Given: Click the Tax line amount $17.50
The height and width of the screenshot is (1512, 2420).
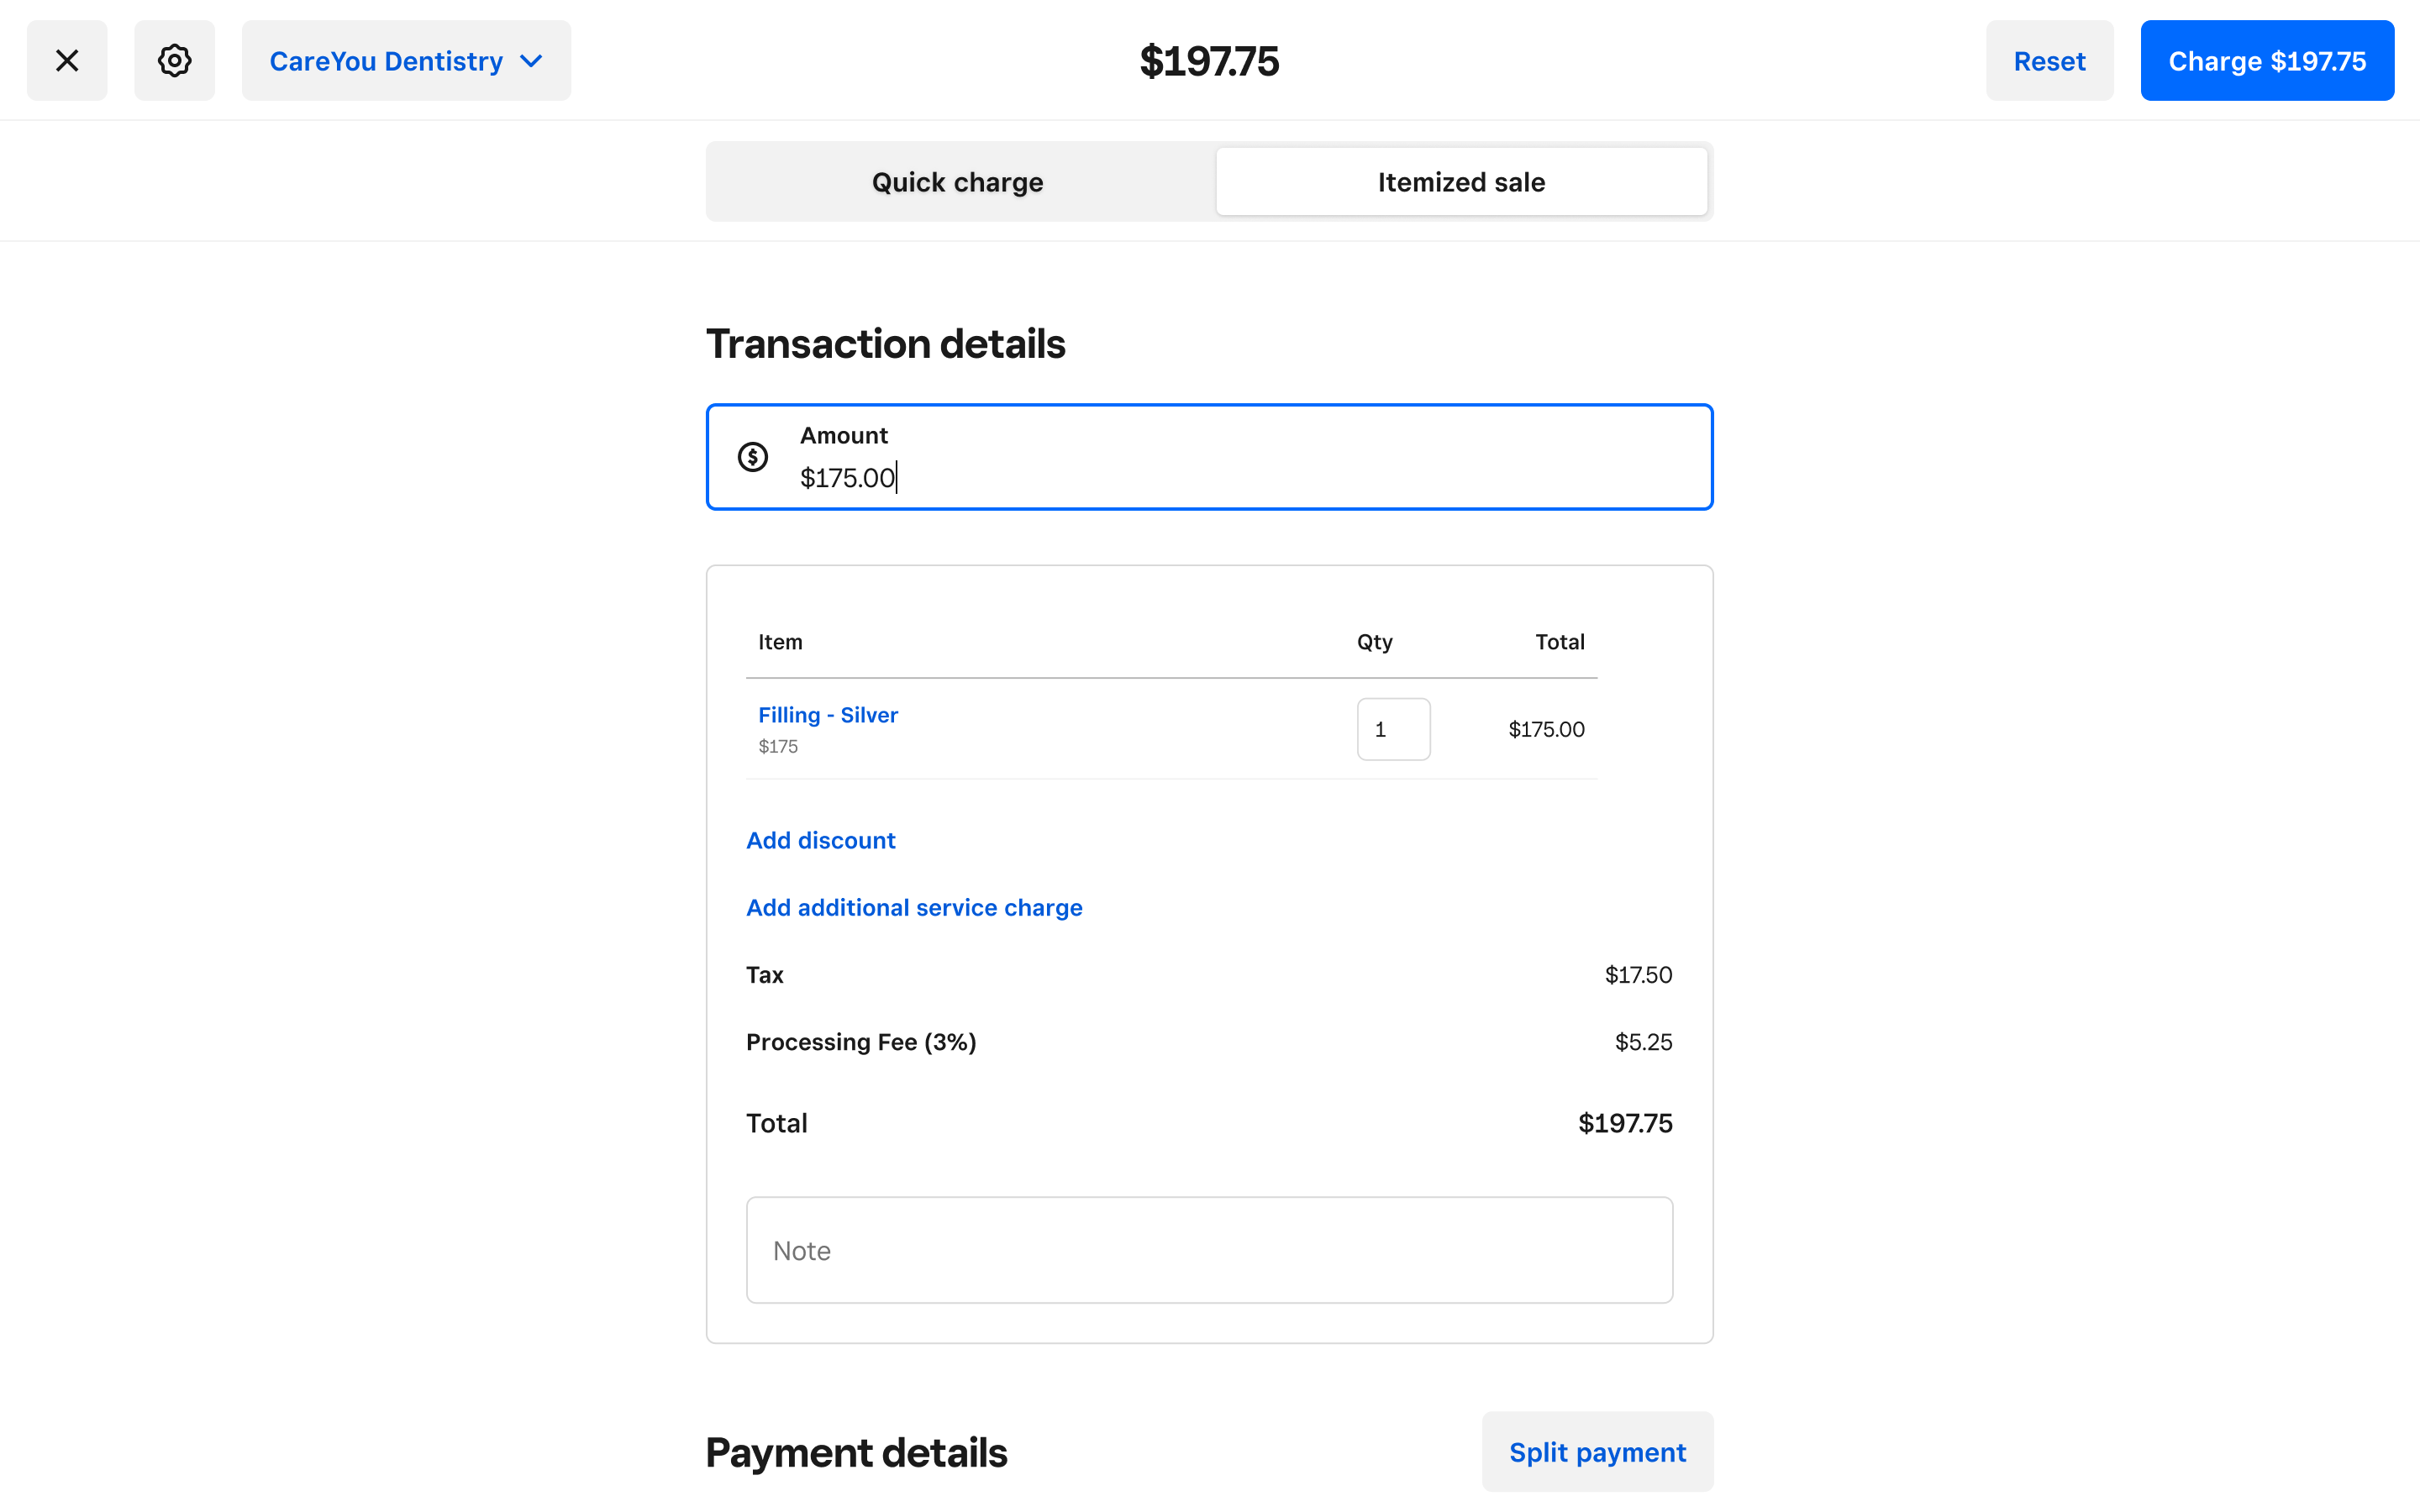Looking at the screenshot, I should [x=1638, y=974].
